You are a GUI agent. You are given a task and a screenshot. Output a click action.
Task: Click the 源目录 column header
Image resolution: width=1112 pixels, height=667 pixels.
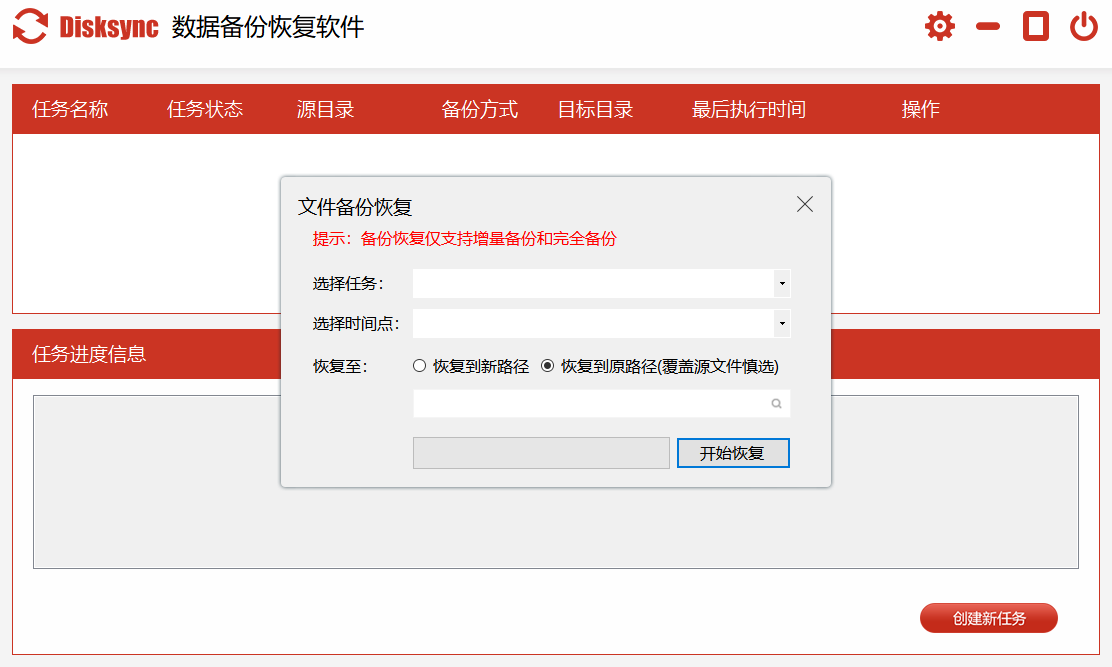(x=325, y=109)
